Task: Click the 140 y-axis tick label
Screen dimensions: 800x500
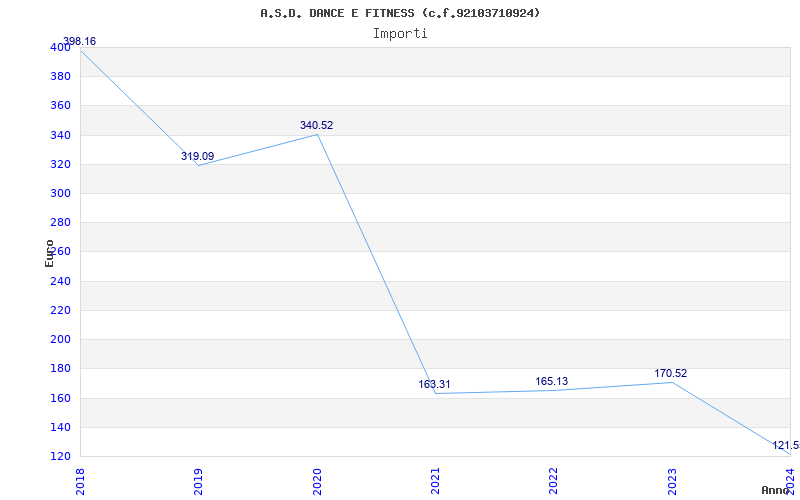Action: click(60, 428)
